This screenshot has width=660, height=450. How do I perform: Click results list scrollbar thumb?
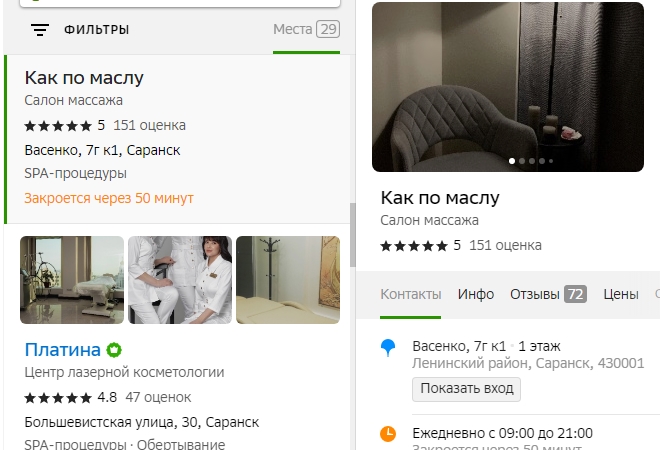coord(353,235)
